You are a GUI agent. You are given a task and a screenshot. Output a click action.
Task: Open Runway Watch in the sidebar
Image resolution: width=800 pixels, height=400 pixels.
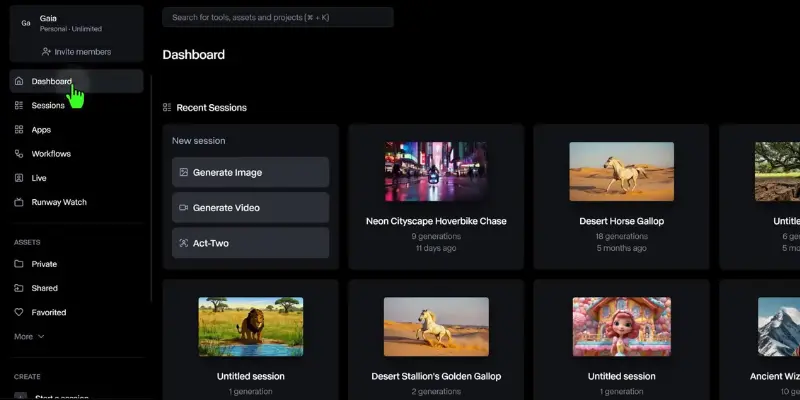tap(77, 202)
